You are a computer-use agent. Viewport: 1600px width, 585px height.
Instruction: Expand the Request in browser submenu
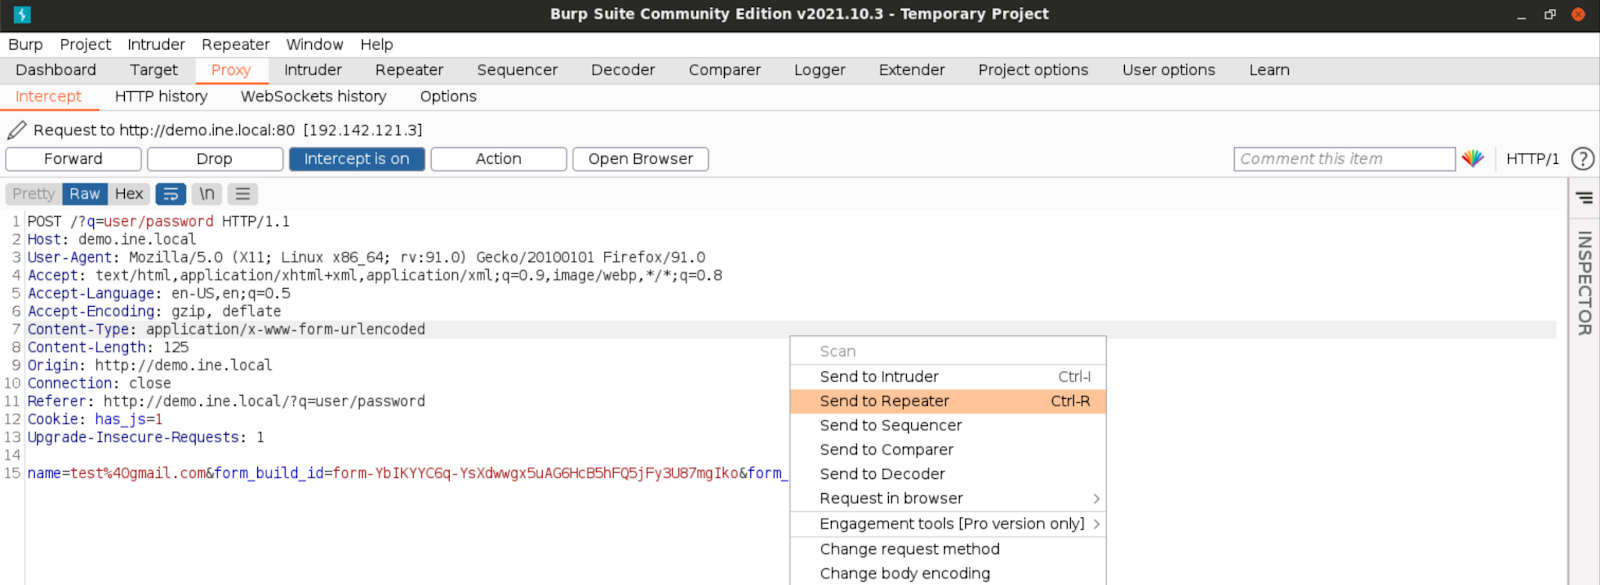948,498
